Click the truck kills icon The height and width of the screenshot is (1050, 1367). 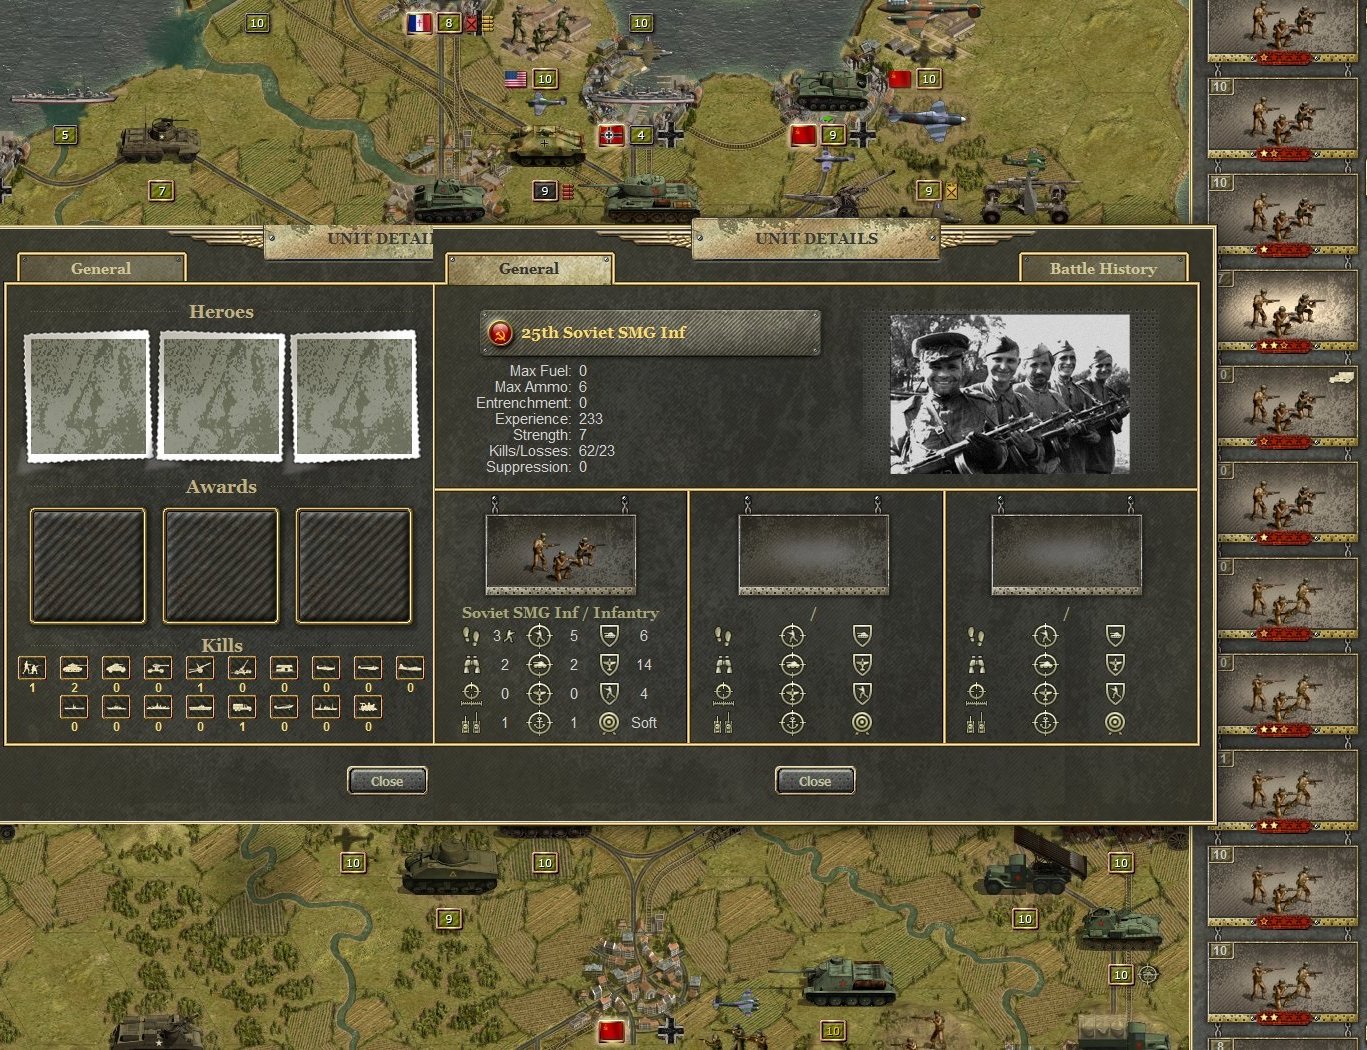[x=242, y=707]
